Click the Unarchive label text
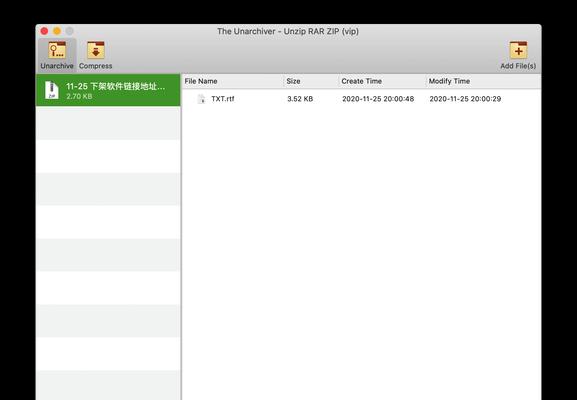Screen dimensions: 577x400 57,66
